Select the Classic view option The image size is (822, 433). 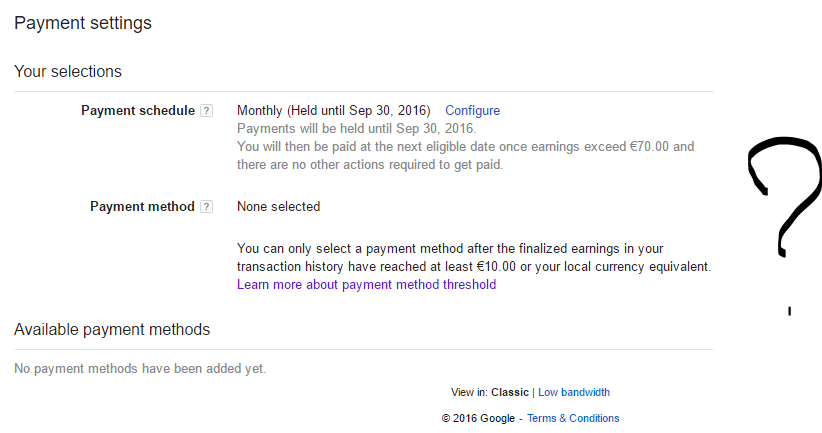(x=510, y=392)
